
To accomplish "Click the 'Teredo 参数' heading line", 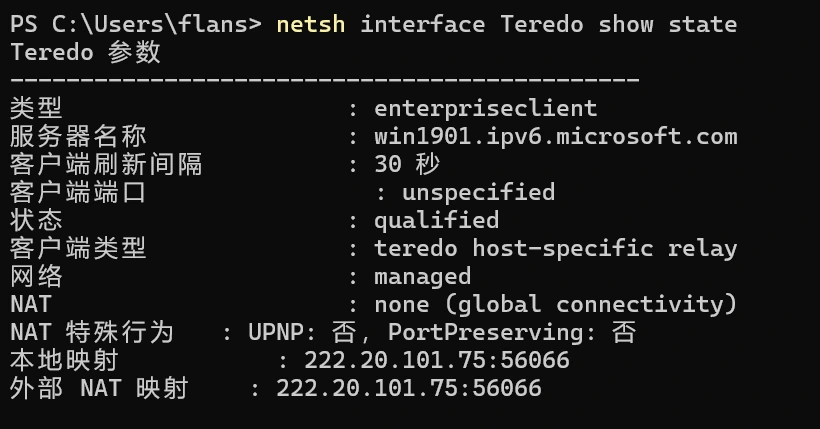I will coord(84,52).
